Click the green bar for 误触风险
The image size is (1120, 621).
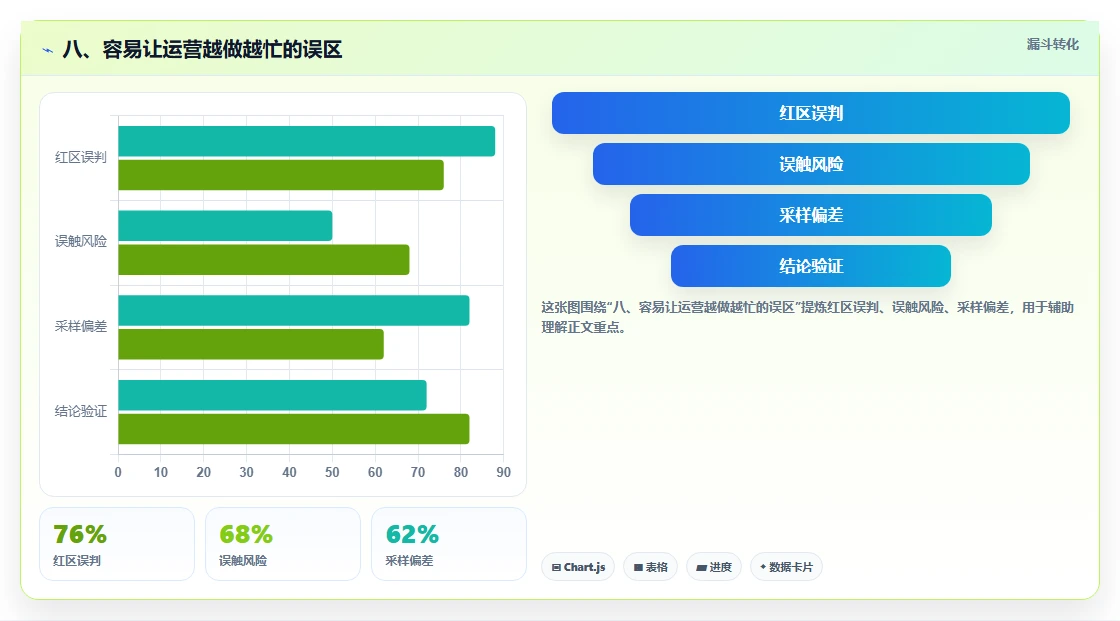click(264, 259)
